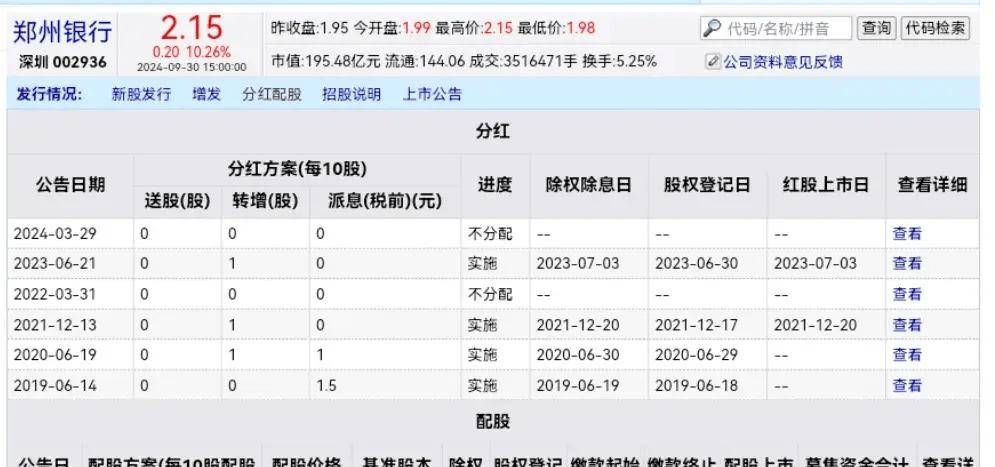
Task: Click the 市值:195.48亿元 value
Action: 326,62
